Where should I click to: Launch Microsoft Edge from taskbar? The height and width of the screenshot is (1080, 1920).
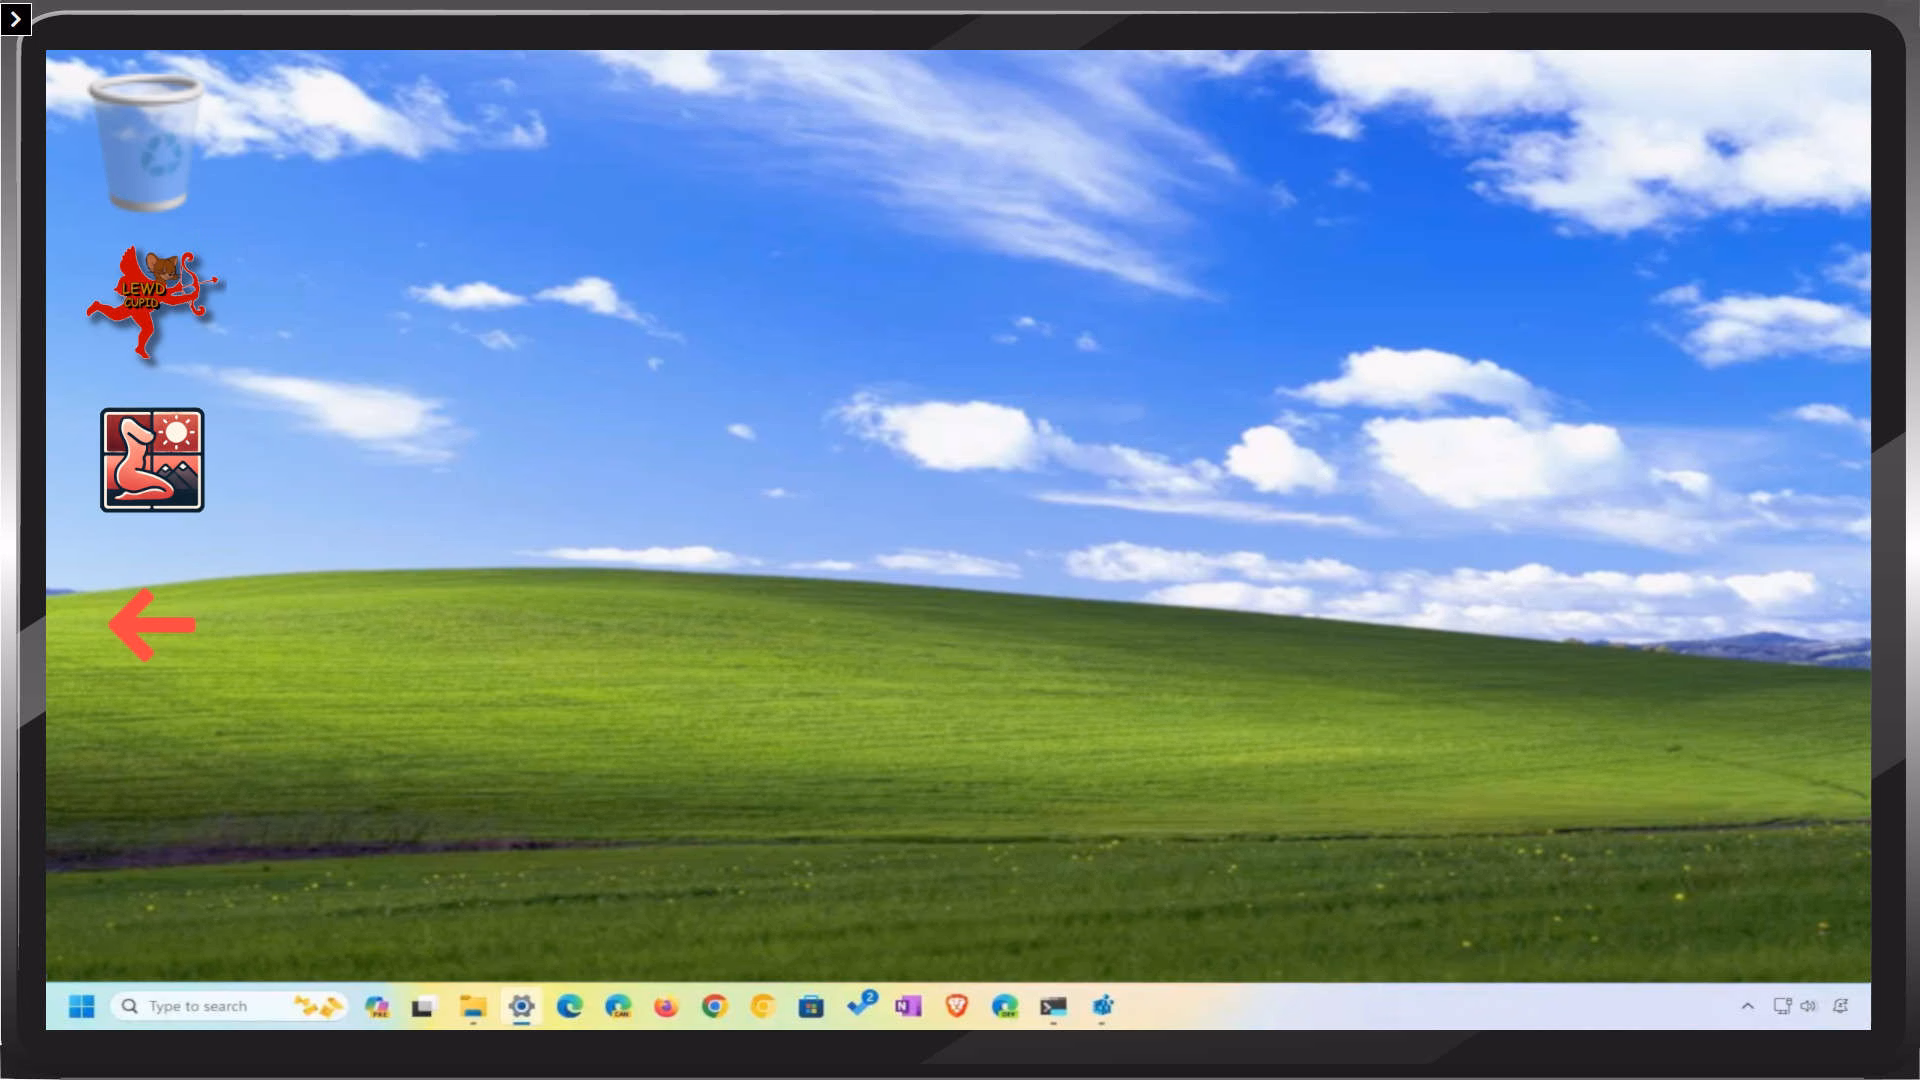pyautogui.click(x=570, y=1006)
